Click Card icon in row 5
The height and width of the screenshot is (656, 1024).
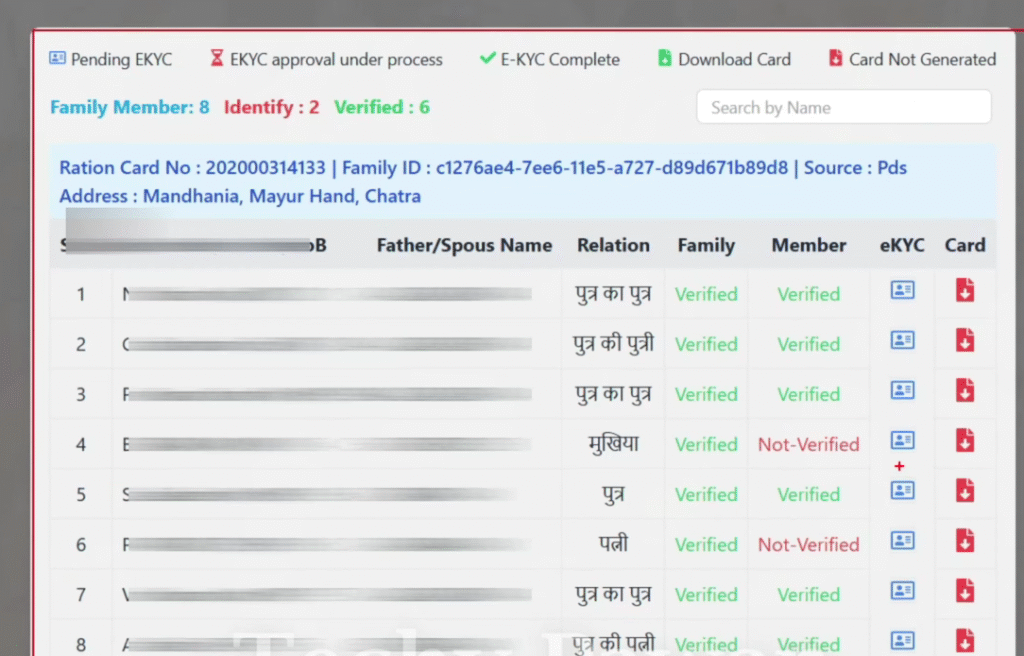tap(965, 490)
